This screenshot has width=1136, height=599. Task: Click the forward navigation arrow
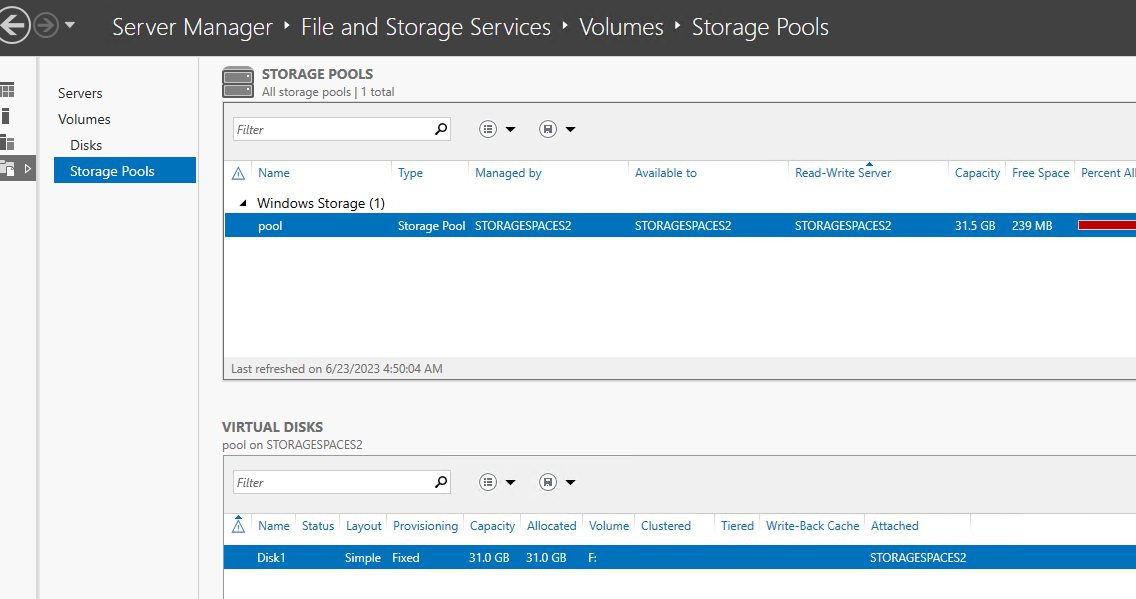pos(46,26)
